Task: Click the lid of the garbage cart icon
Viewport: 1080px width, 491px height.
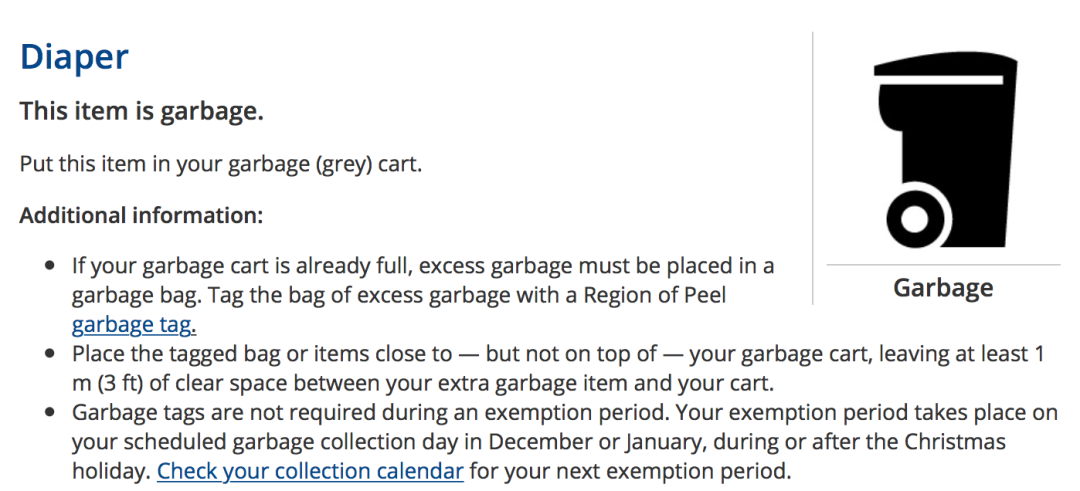Action: pyautogui.click(x=945, y=67)
